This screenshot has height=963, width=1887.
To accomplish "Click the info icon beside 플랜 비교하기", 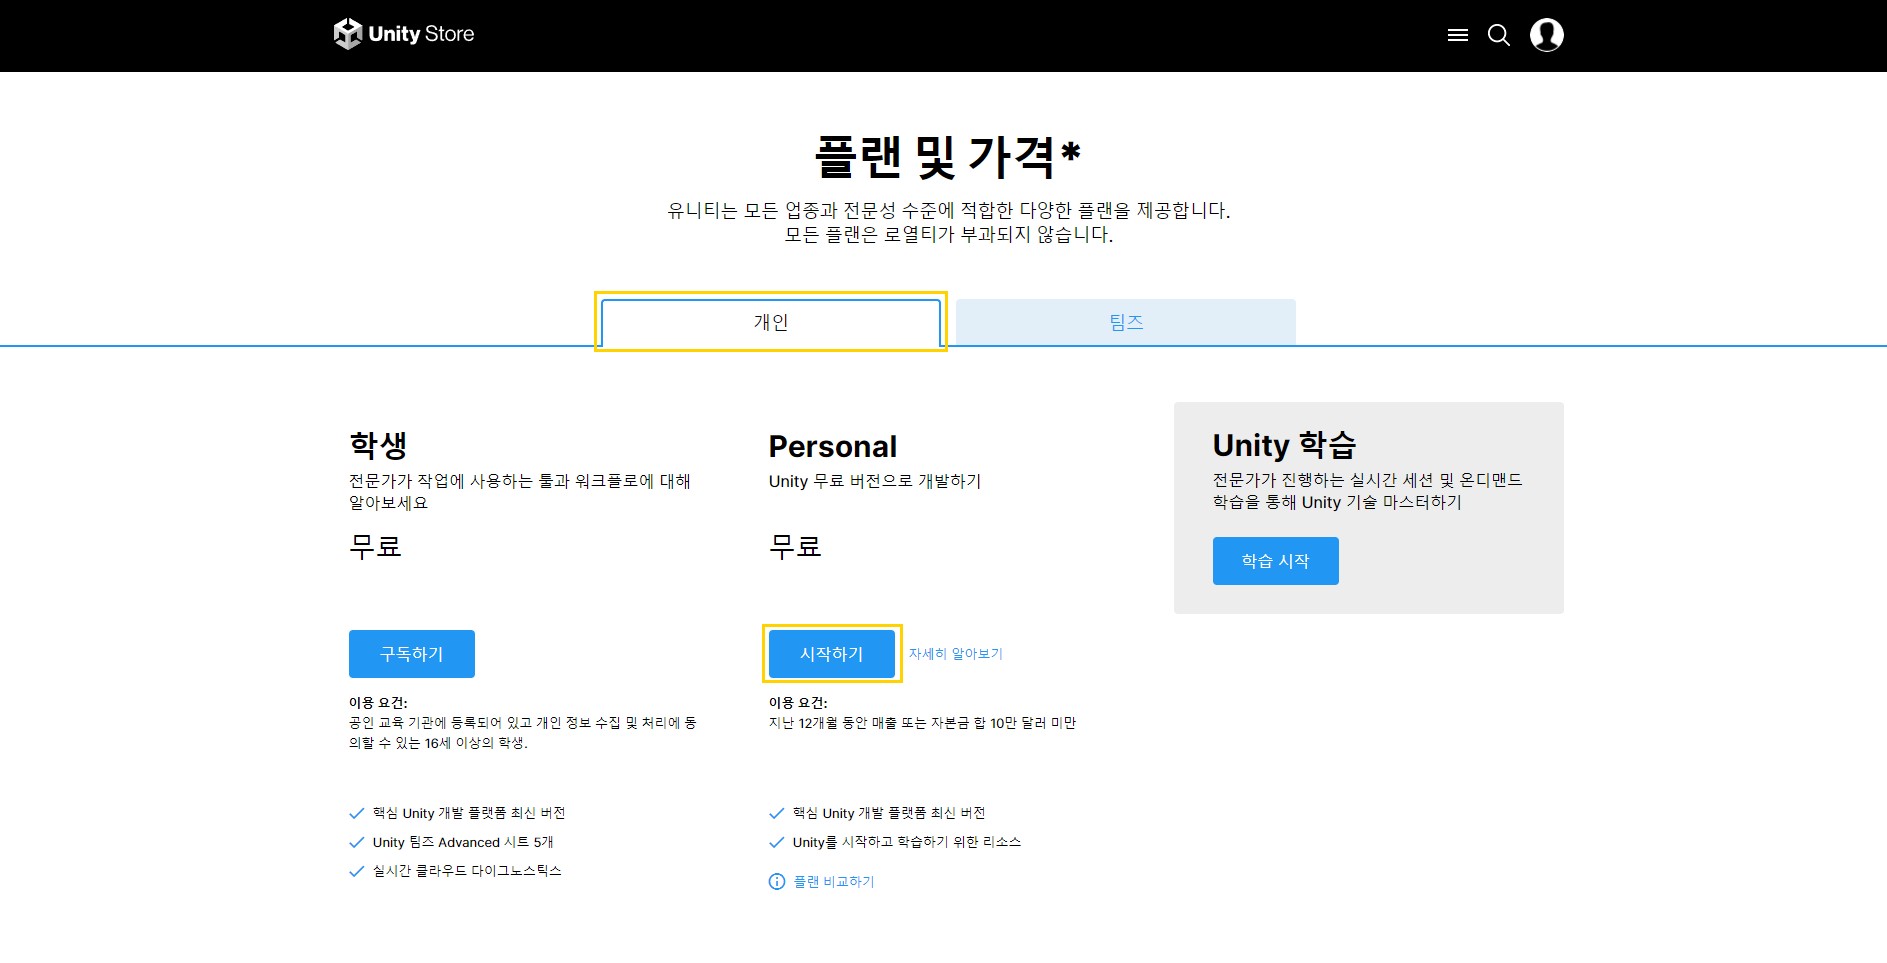I will 777,881.
